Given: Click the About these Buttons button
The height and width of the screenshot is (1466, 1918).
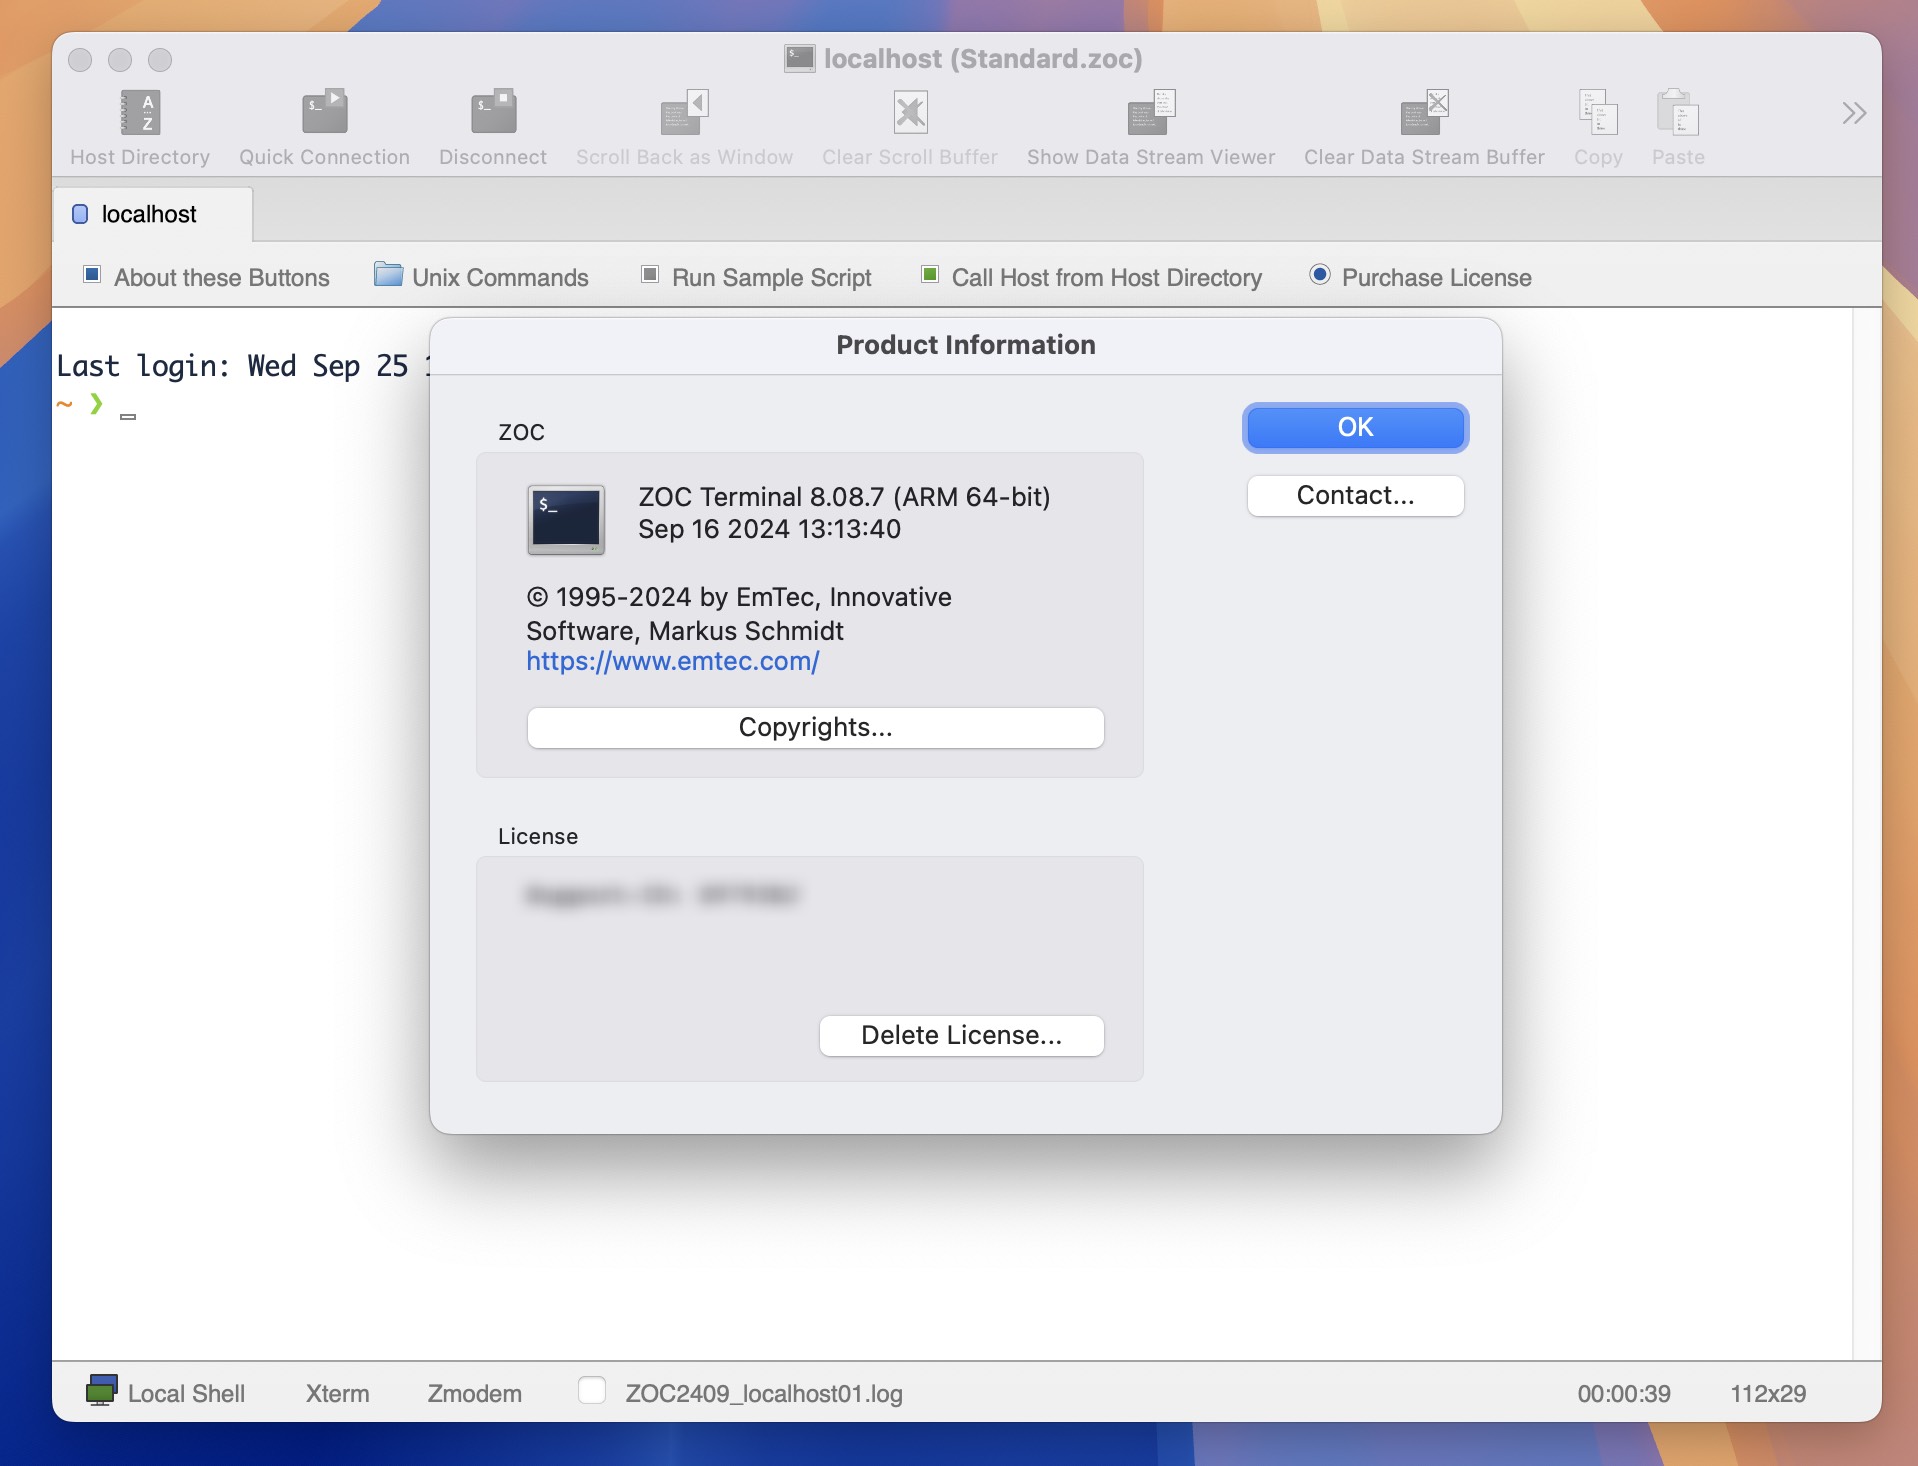Looking at the screenshot, I should tap(206, 277).
